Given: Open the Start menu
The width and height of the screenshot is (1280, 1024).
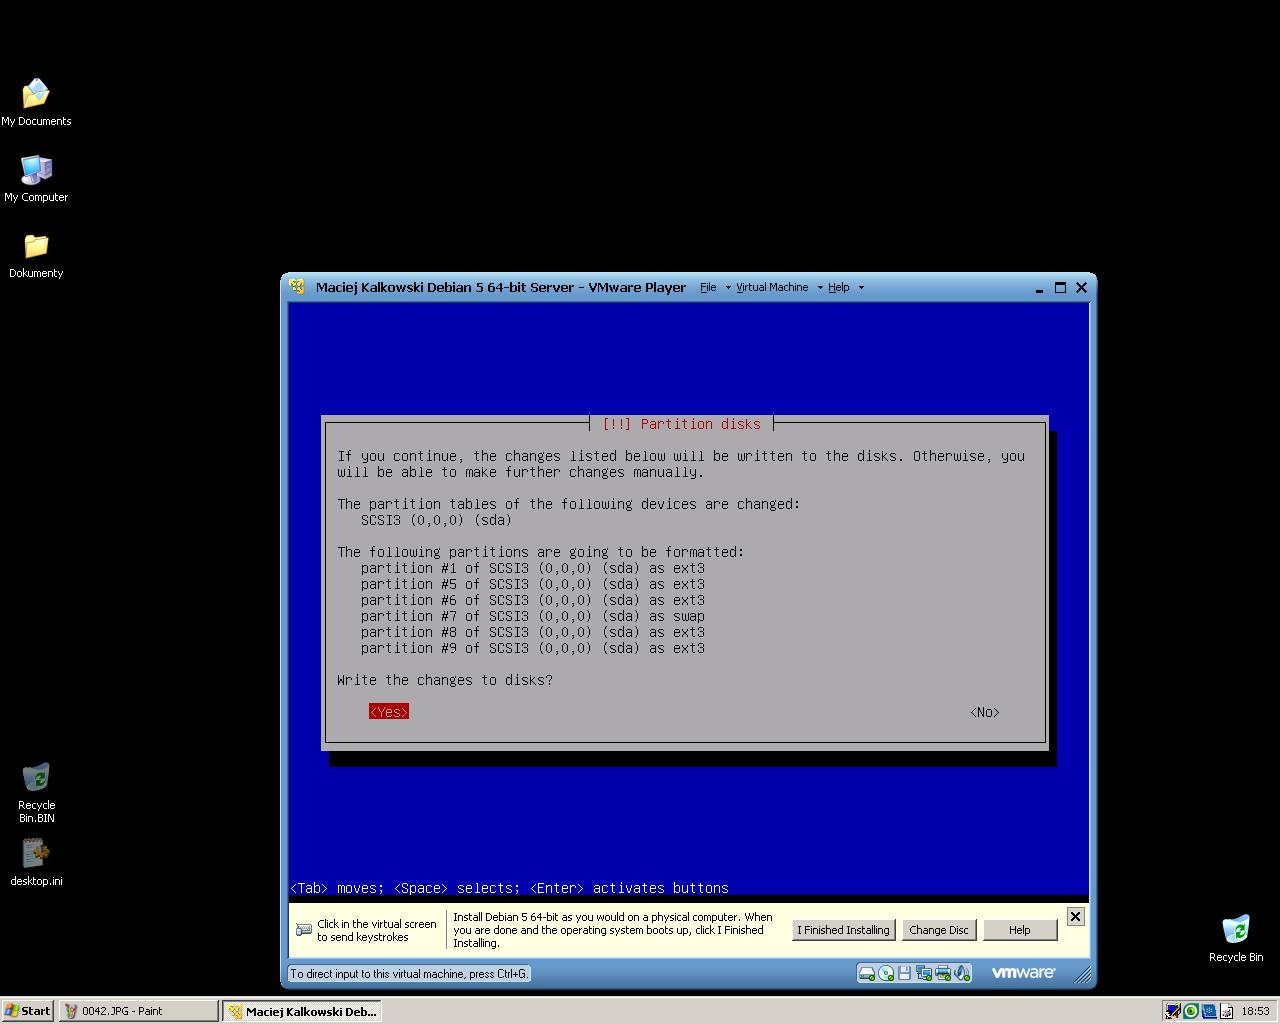Looking at the screenshot, I should click(28, 1011).
